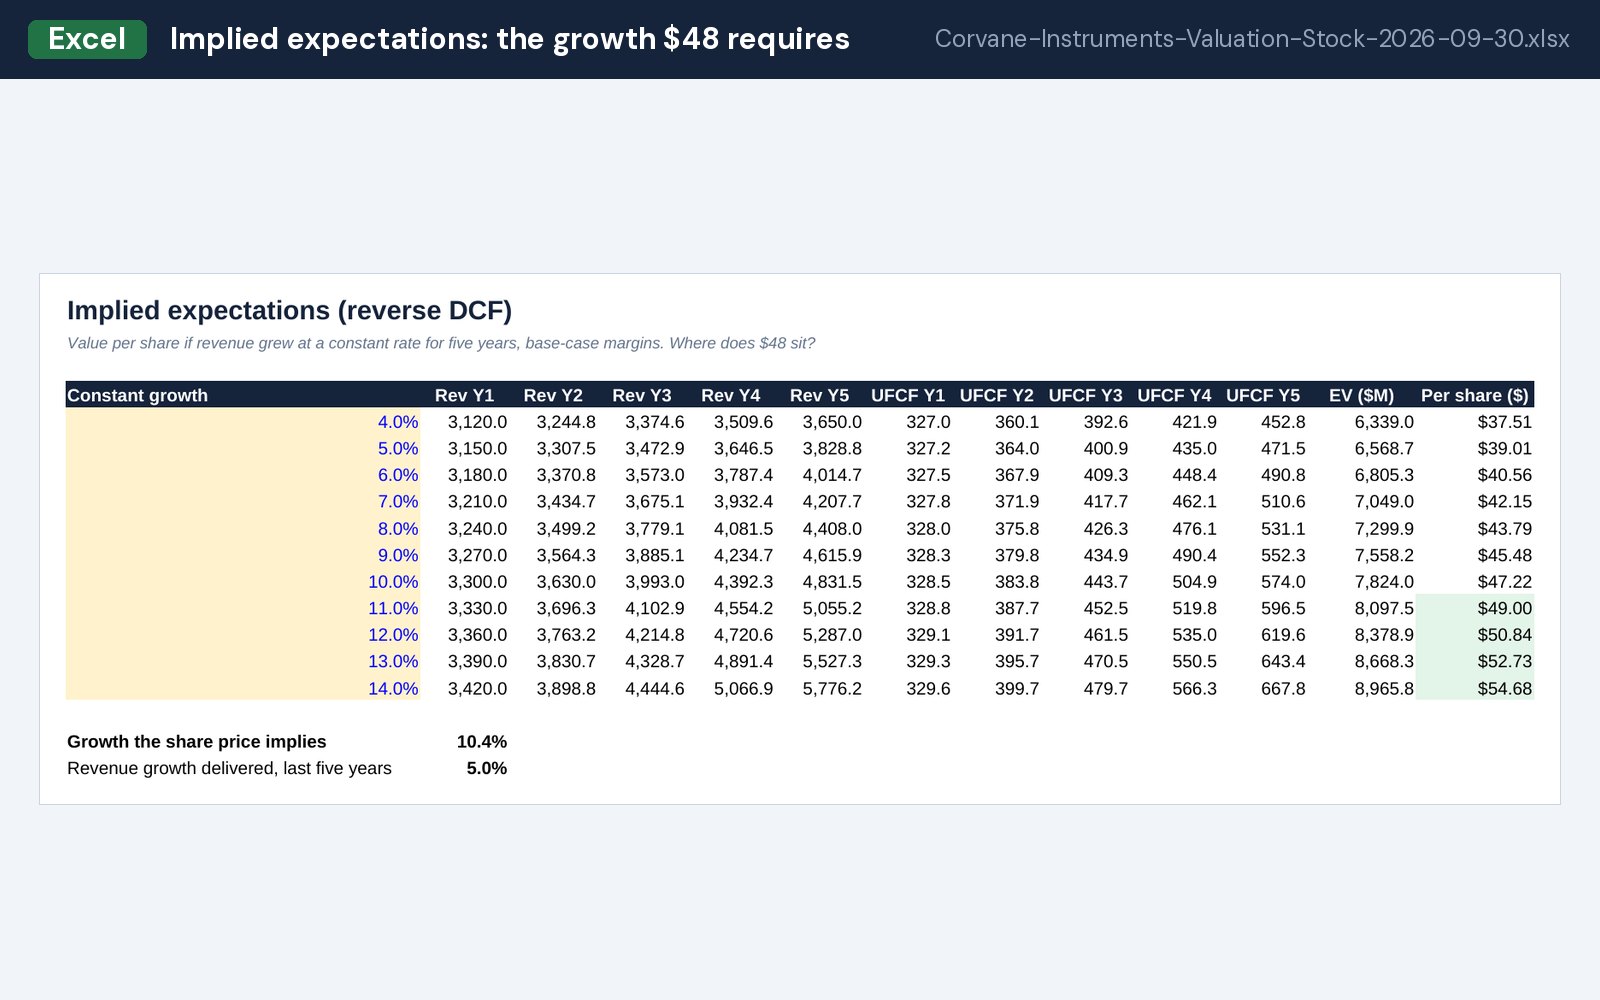
Task: Select the 10.4% implied growth value
Action: (x=482, y=741)
